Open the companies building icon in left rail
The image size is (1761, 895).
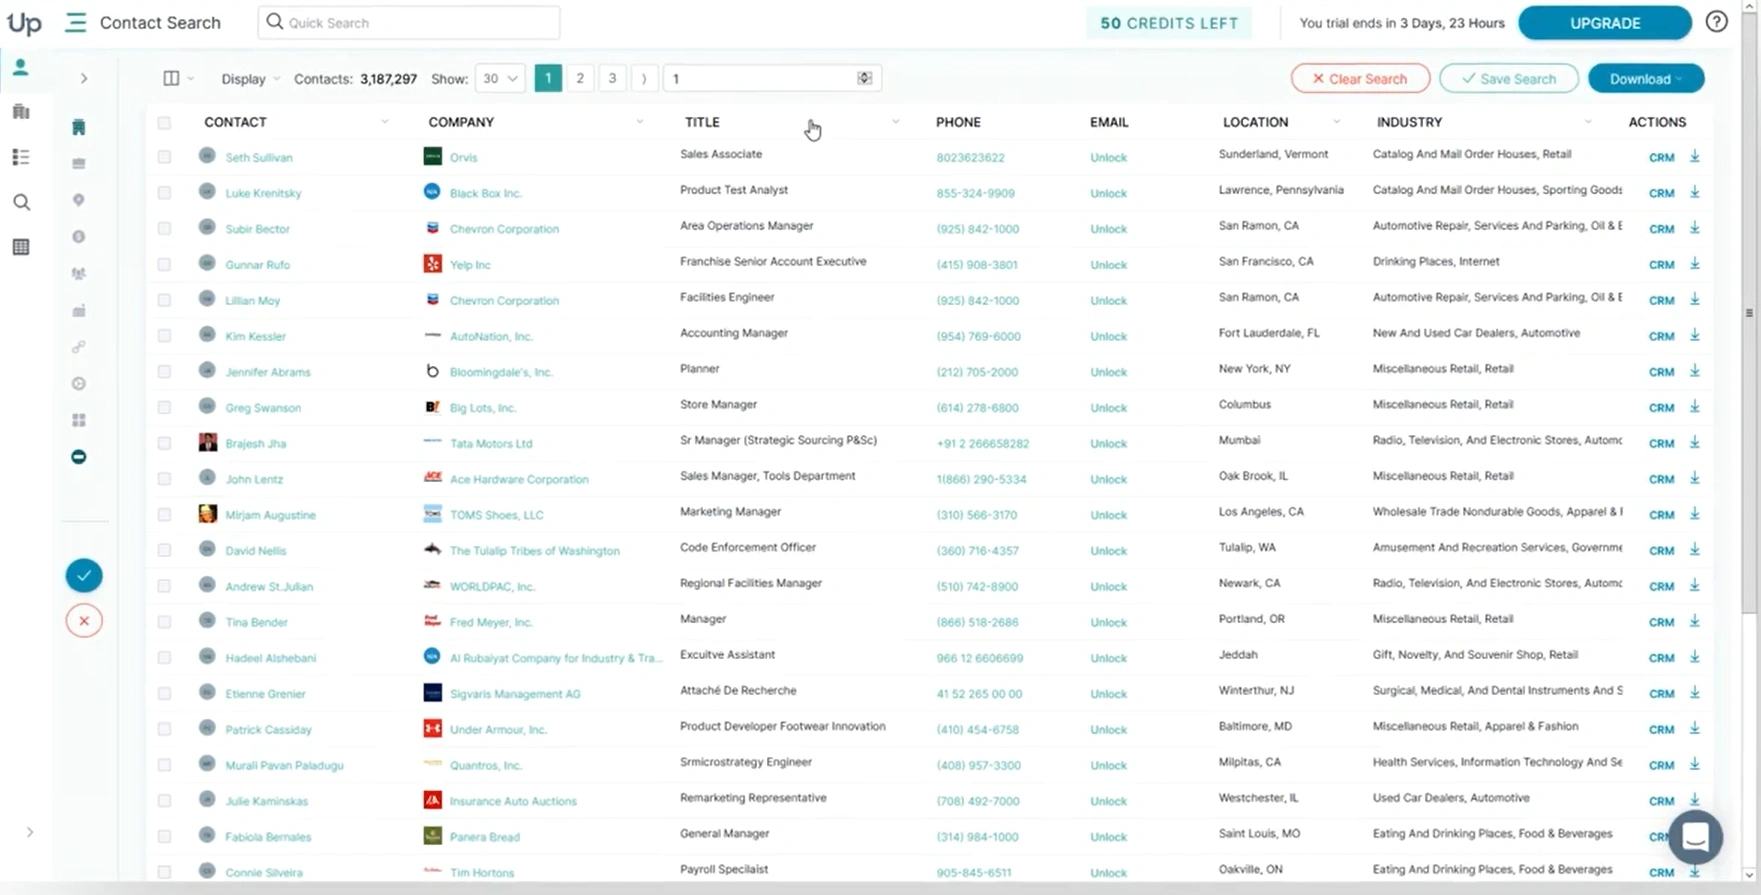(x=21, y=112)
